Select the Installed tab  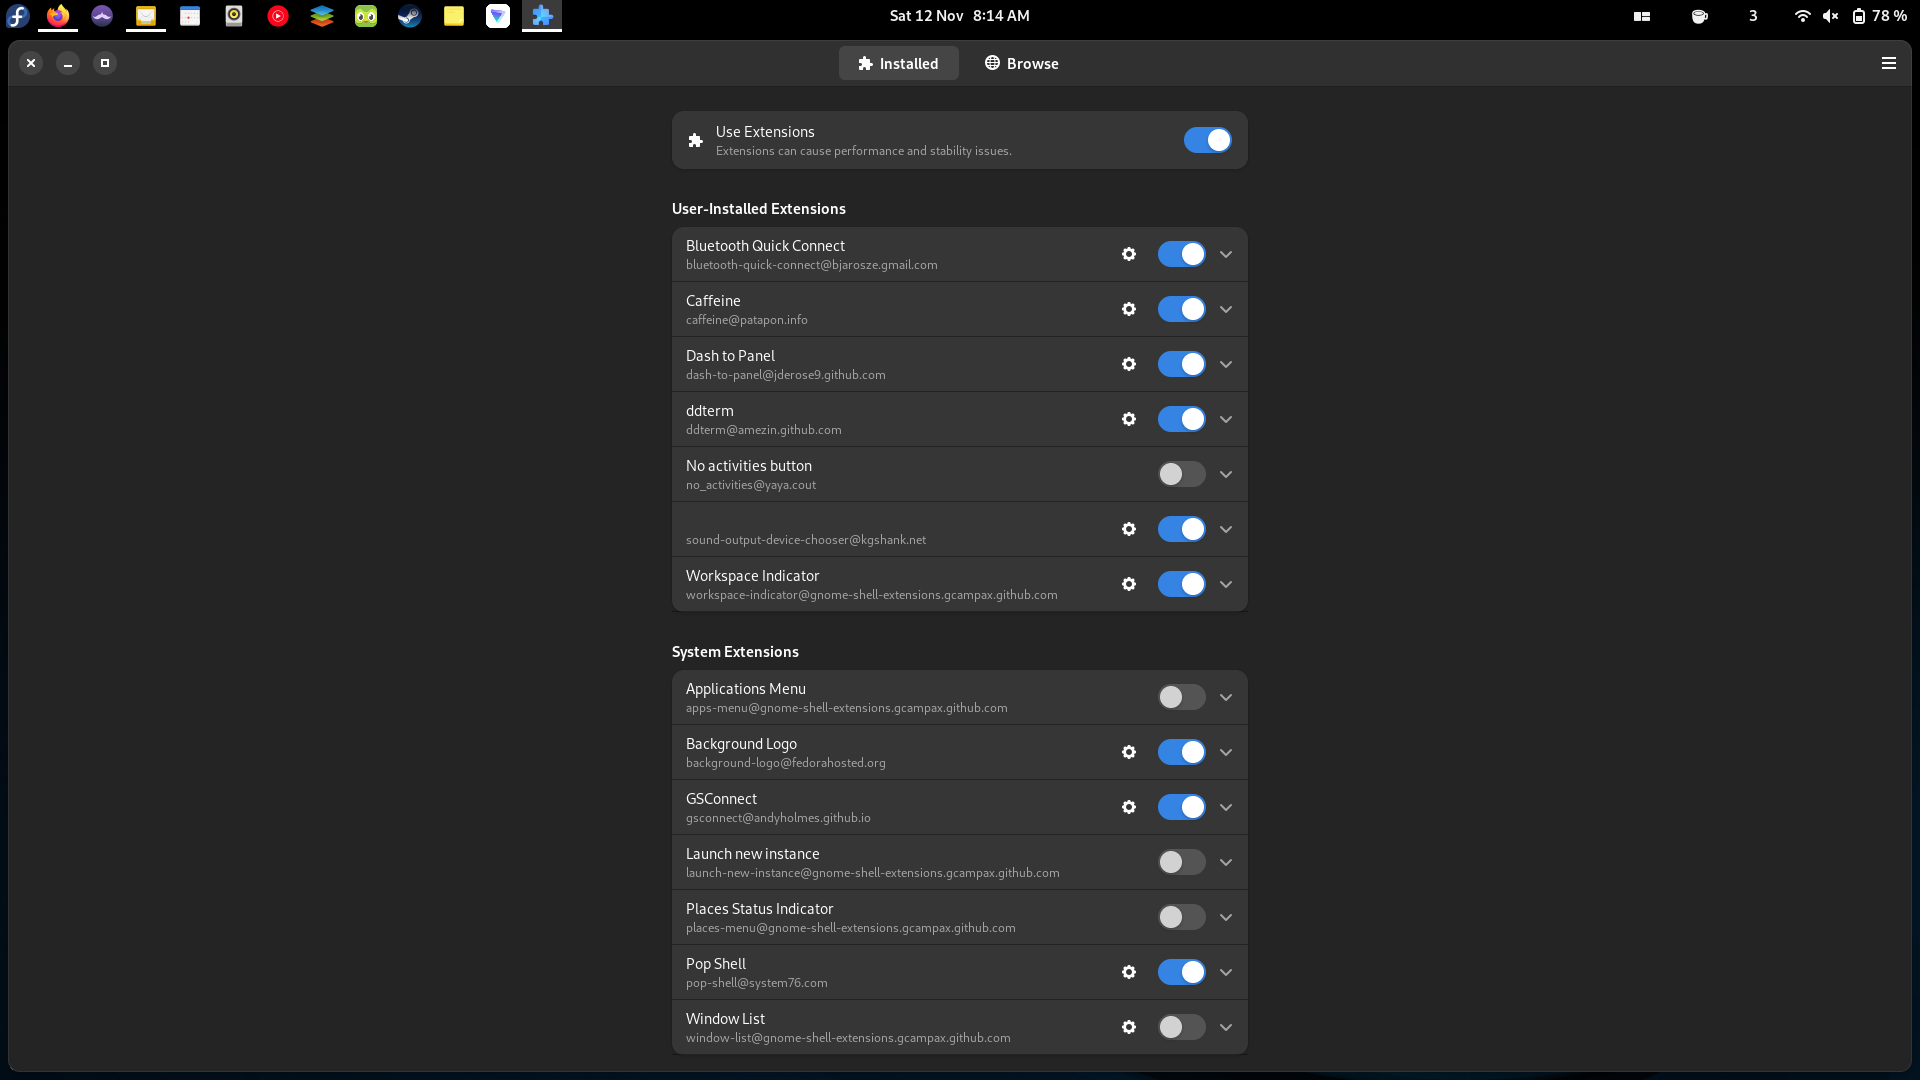pyautogui.click(x=898, y=63)
